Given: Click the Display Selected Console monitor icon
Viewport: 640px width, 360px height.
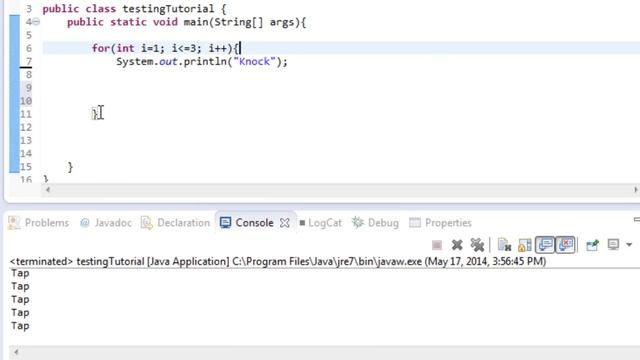Looking at the screenshot, I should coord(613,245).
